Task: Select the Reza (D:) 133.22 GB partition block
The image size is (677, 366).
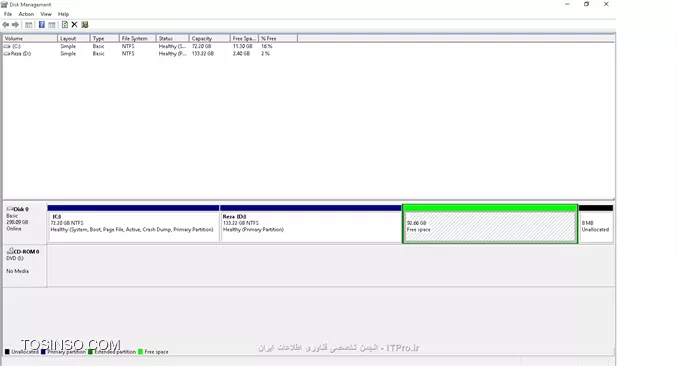Action: click(x=311, y=224)
